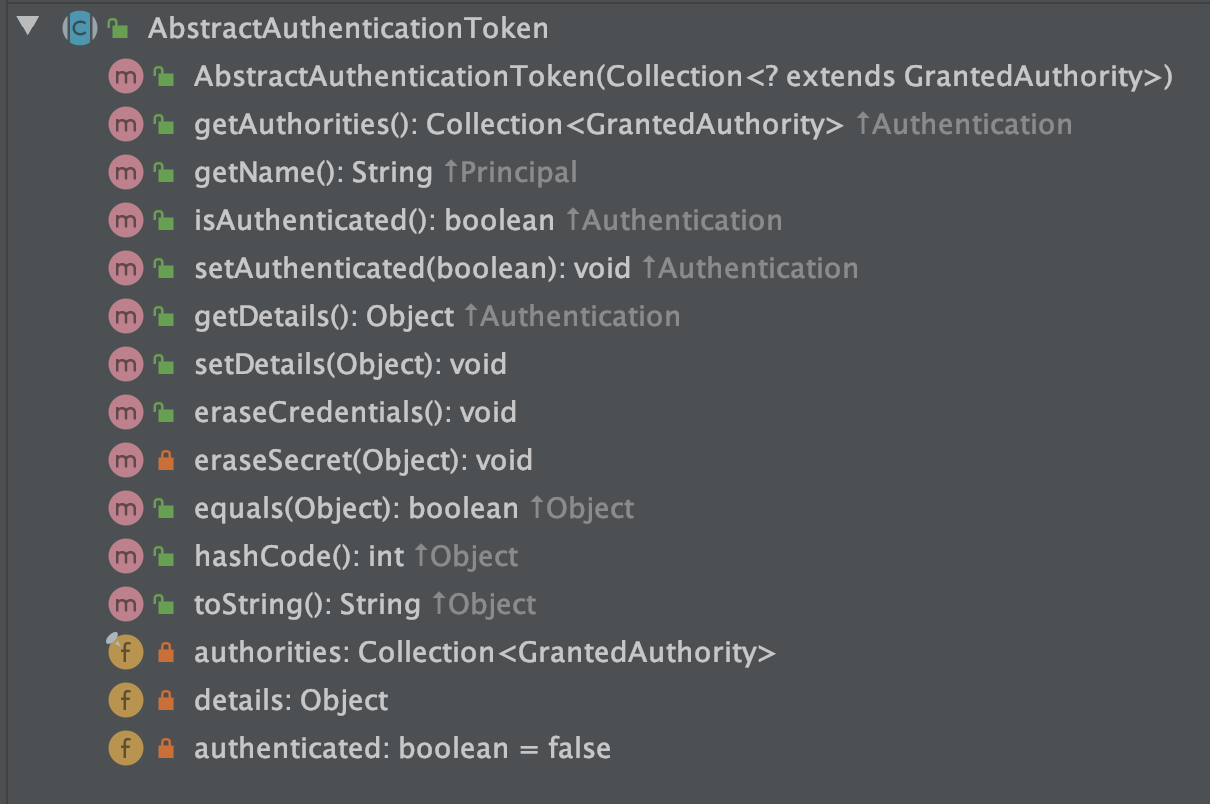The height and width of the screenshot is (804, 1210).
Task: Select isAuthenticated(): boolean method
Action: pyautogui.click(x=373, y=221)
